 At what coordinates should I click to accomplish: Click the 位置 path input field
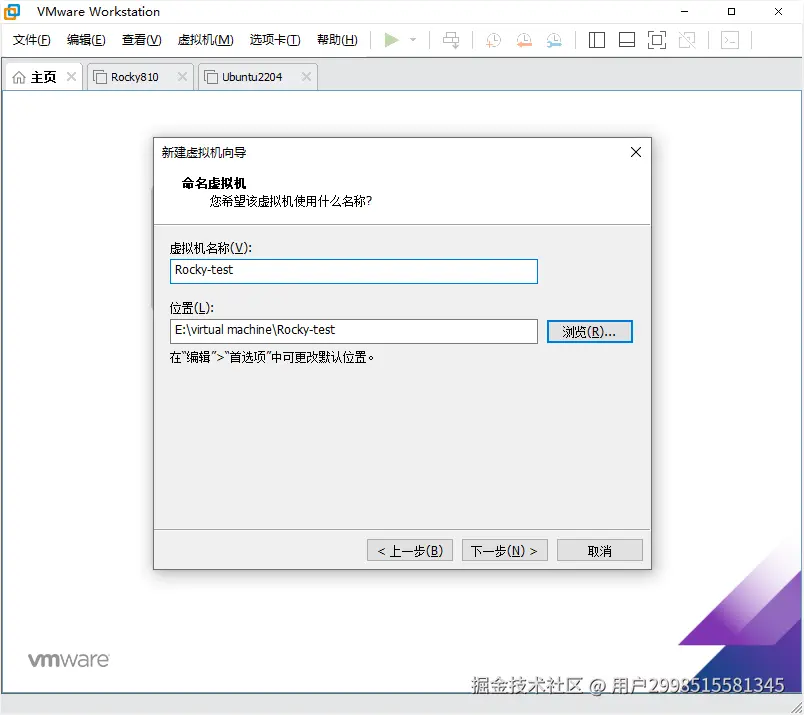coord(354,331)
